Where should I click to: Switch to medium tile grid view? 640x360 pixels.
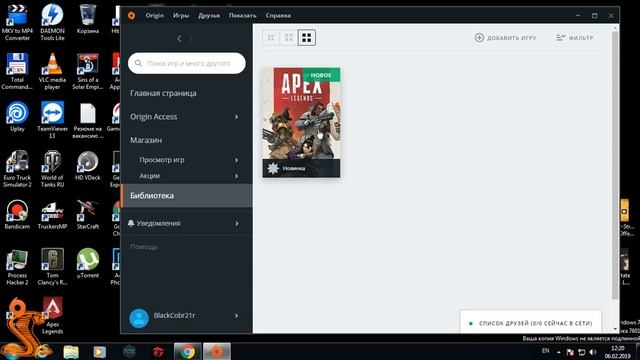point(289,38)
